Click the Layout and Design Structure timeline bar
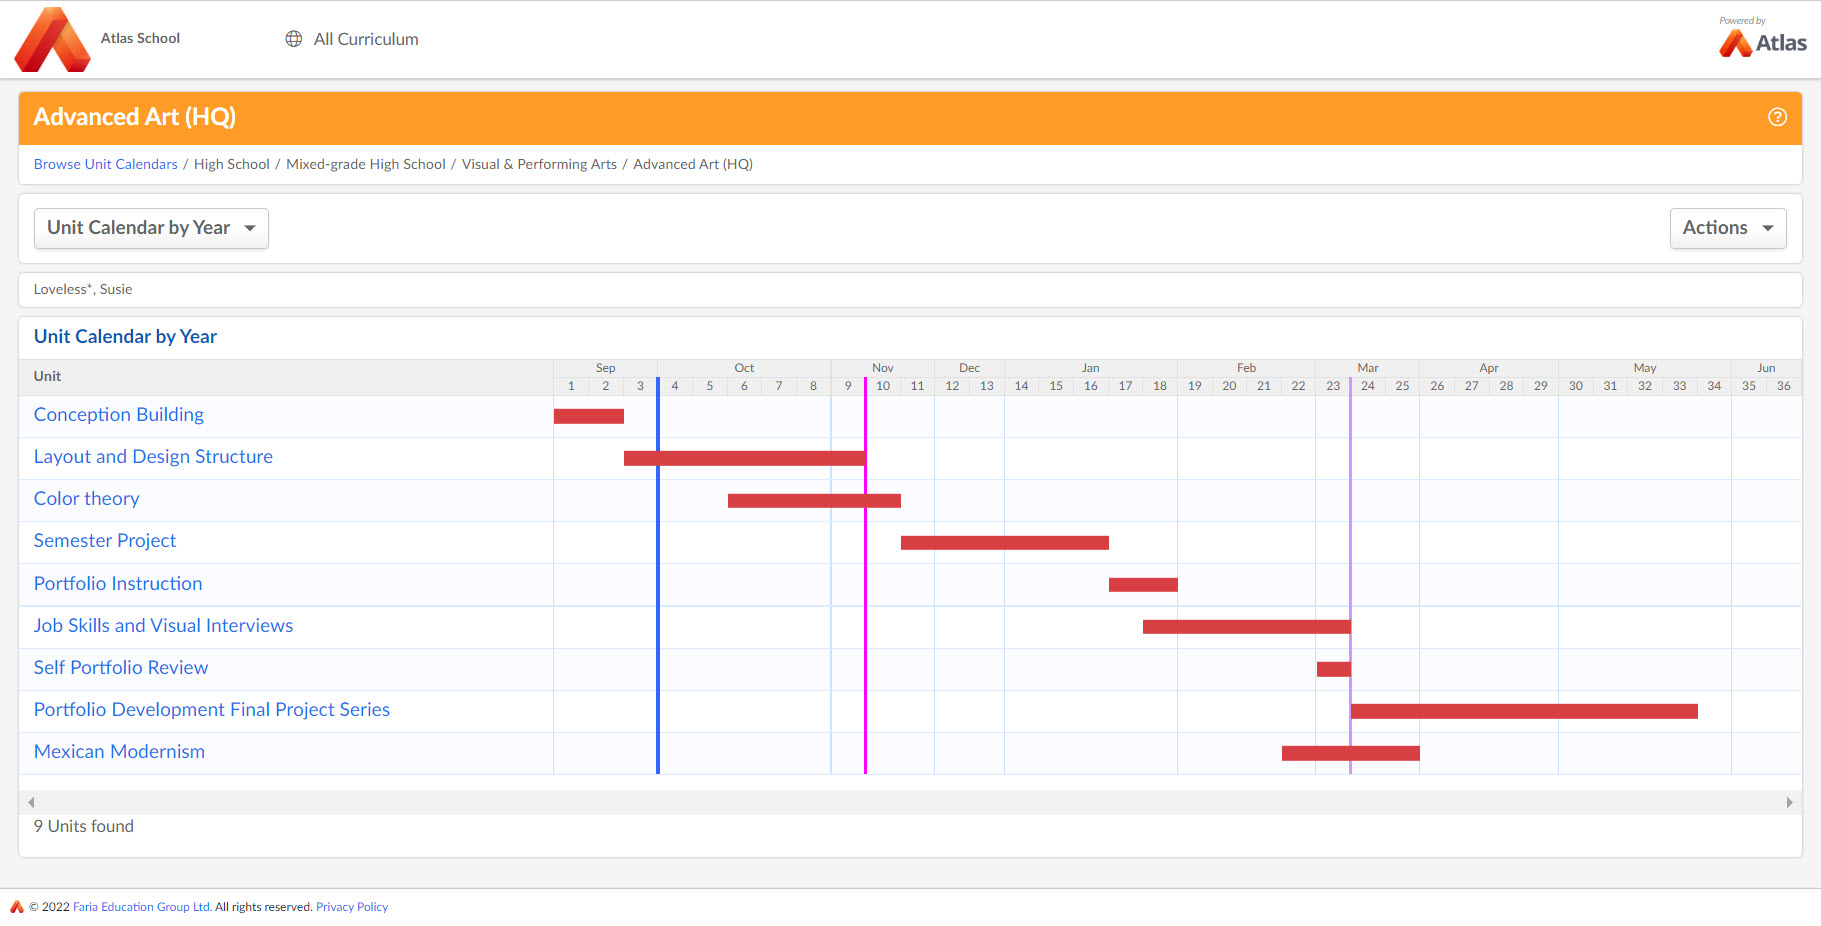 click(745, 458)
